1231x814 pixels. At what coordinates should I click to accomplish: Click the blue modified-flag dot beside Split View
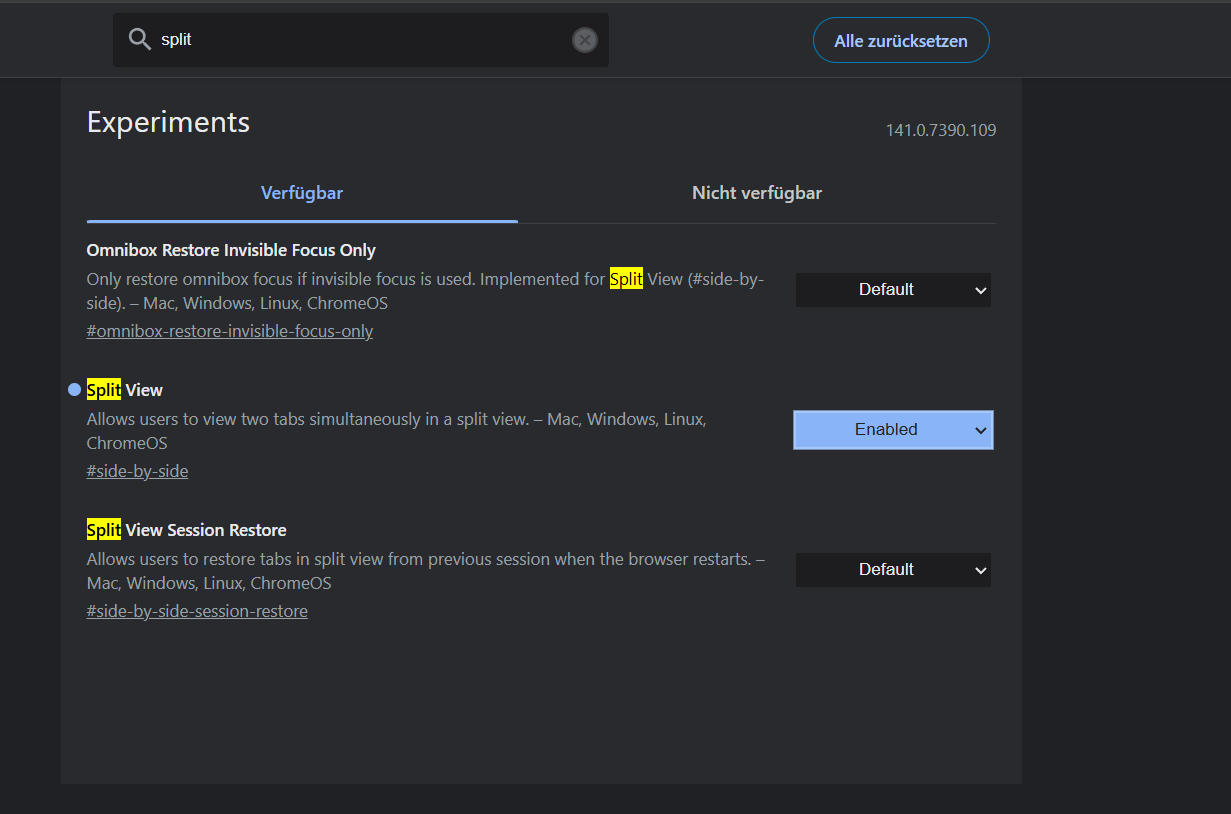[74, 390]
